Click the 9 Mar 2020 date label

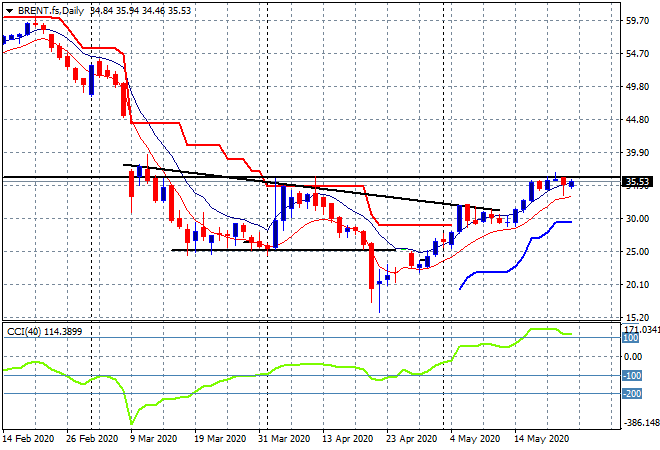click(x=153, y=438)
